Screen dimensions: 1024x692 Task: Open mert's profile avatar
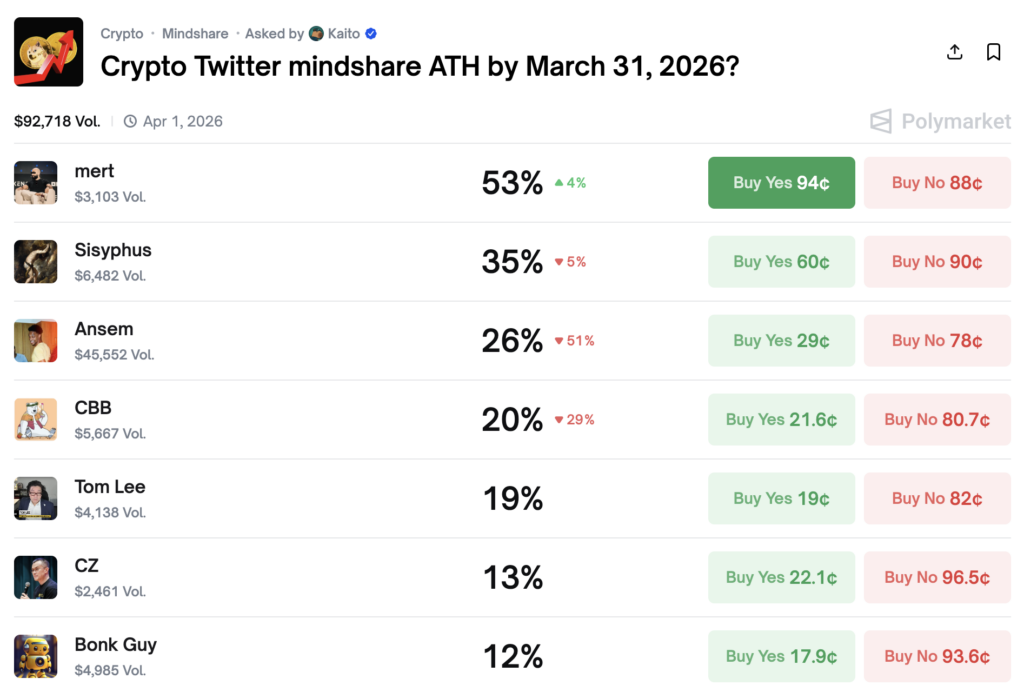click(36, 182)
